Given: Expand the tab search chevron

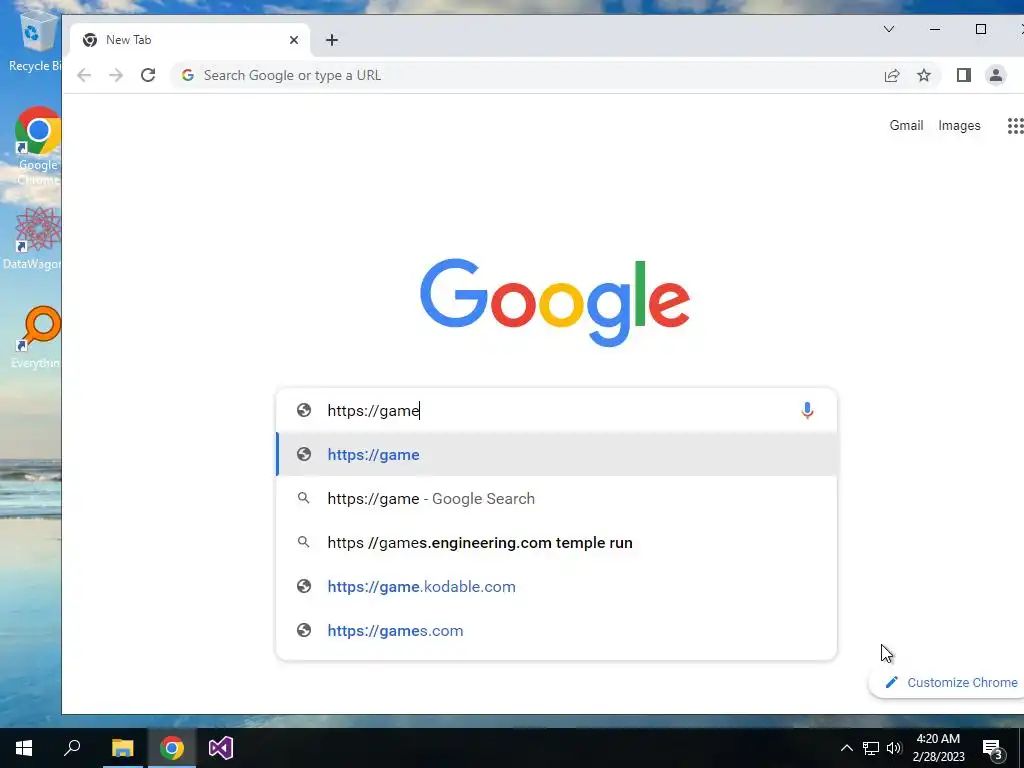Looking at the screenshot, I should [889, 29].
